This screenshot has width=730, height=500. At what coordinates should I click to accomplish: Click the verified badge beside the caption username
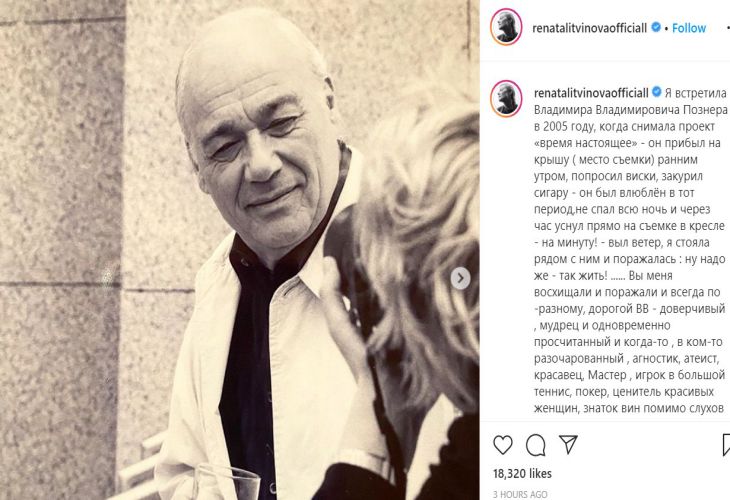(656, 92)
